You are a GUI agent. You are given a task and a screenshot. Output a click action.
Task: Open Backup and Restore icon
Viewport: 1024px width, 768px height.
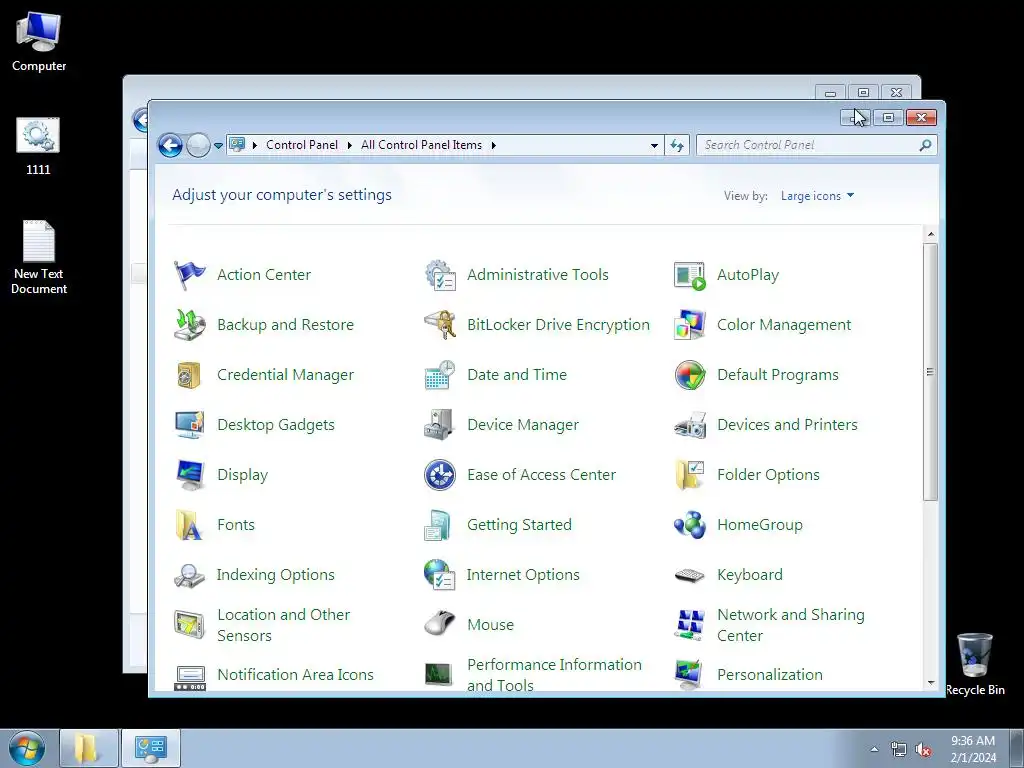[x=189, y=325]
